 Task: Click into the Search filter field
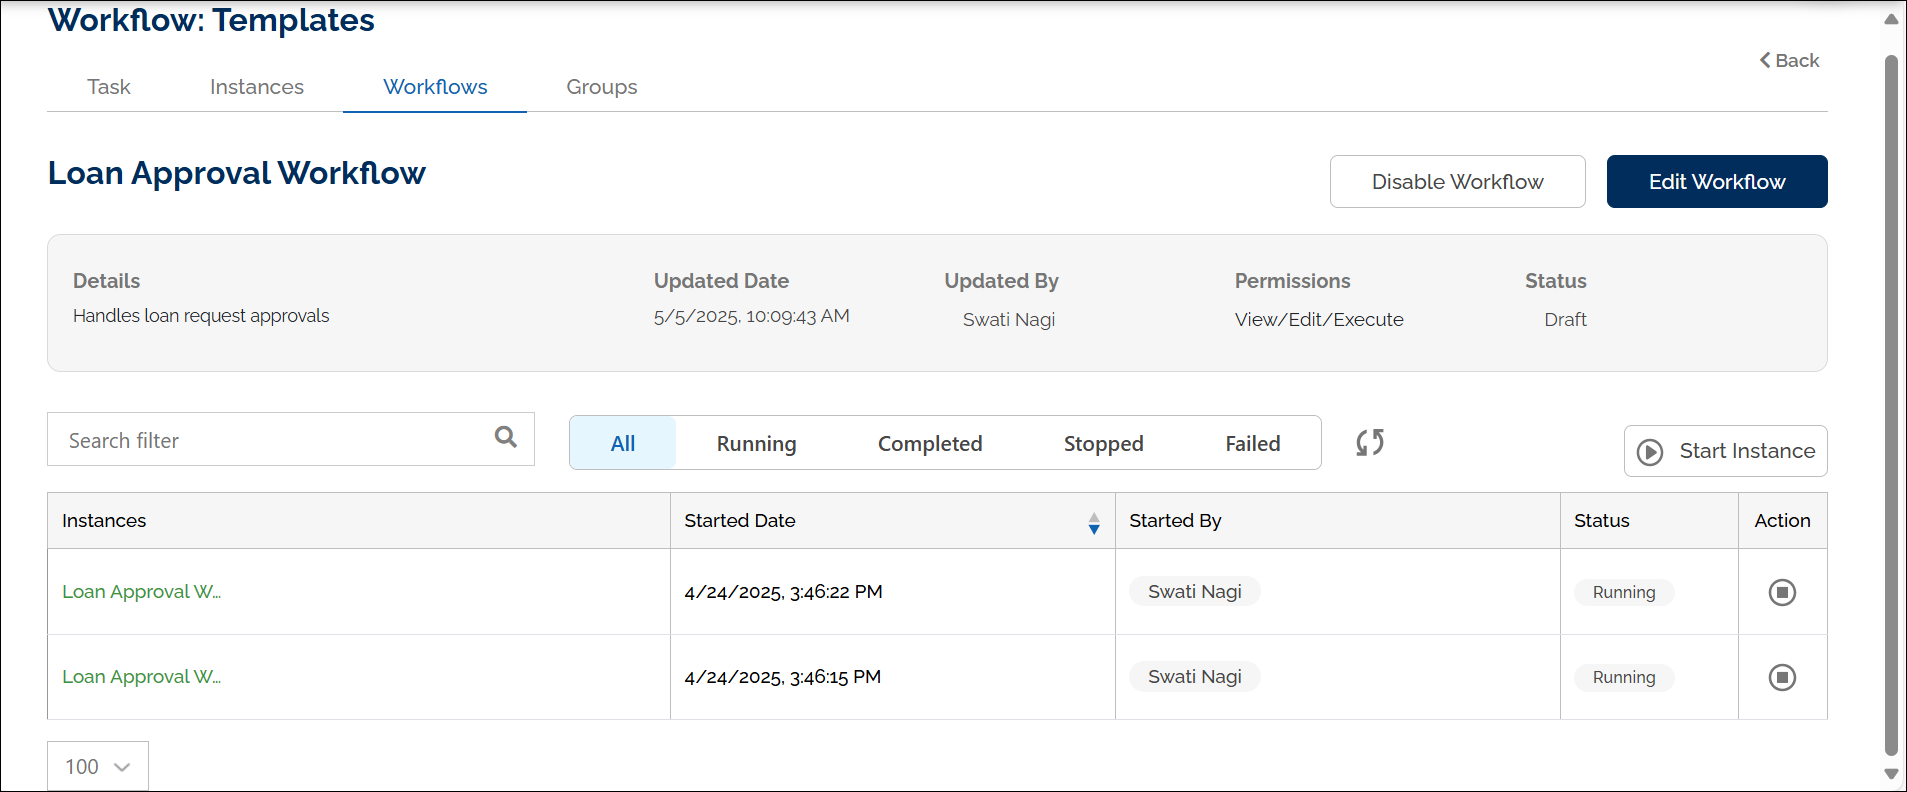point(270,440)
